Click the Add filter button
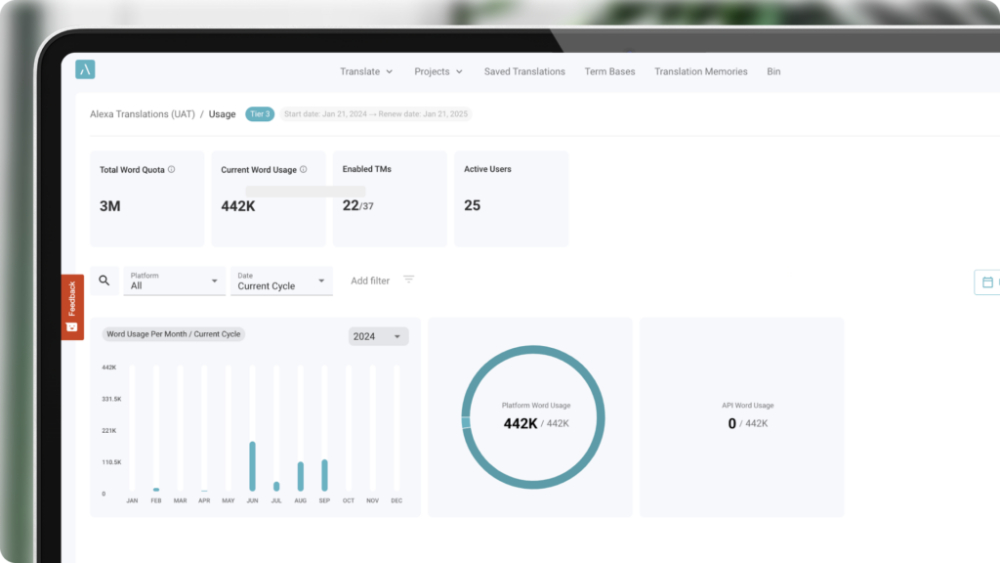This screenshot has height=563, width=1000. click(x=370, y=281)
